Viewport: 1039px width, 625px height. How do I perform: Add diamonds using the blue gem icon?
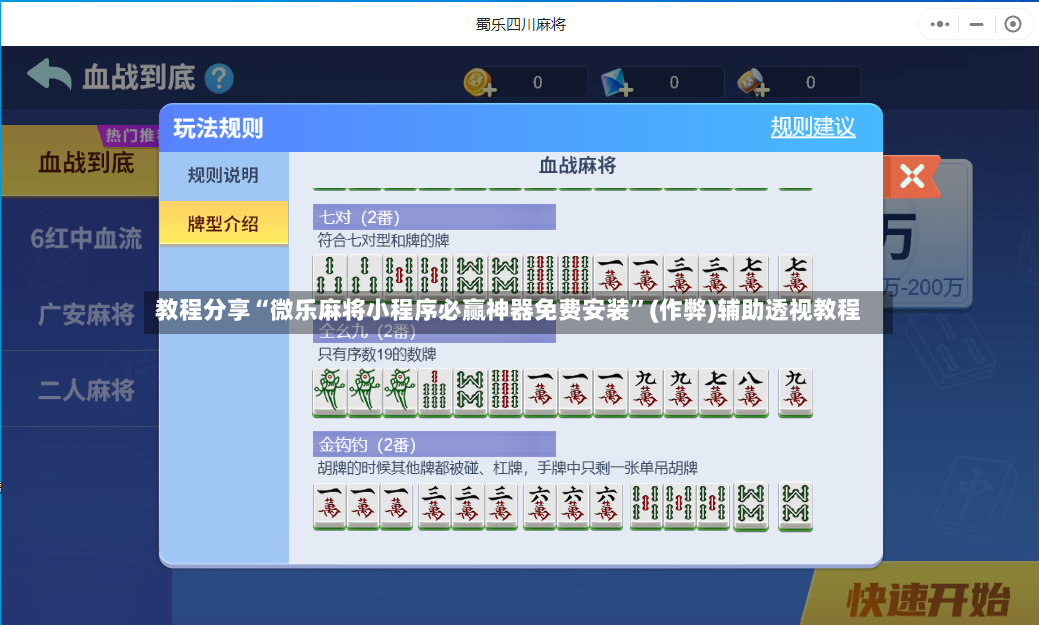tap(616, 83)
